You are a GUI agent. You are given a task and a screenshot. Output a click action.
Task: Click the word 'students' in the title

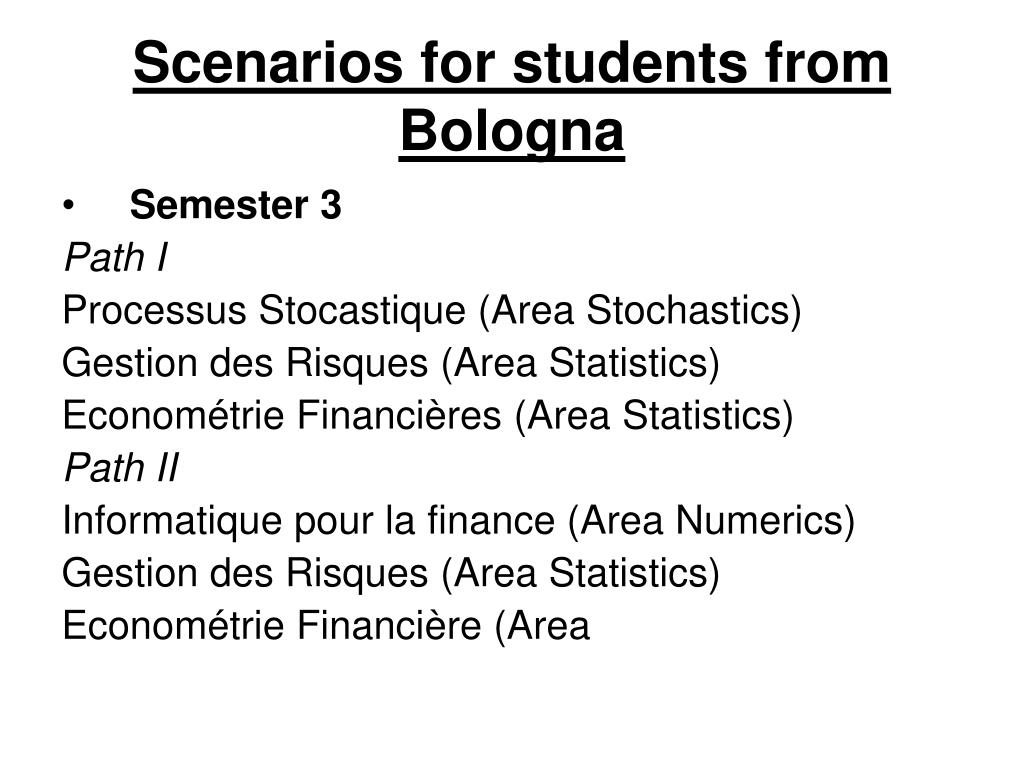630,63
